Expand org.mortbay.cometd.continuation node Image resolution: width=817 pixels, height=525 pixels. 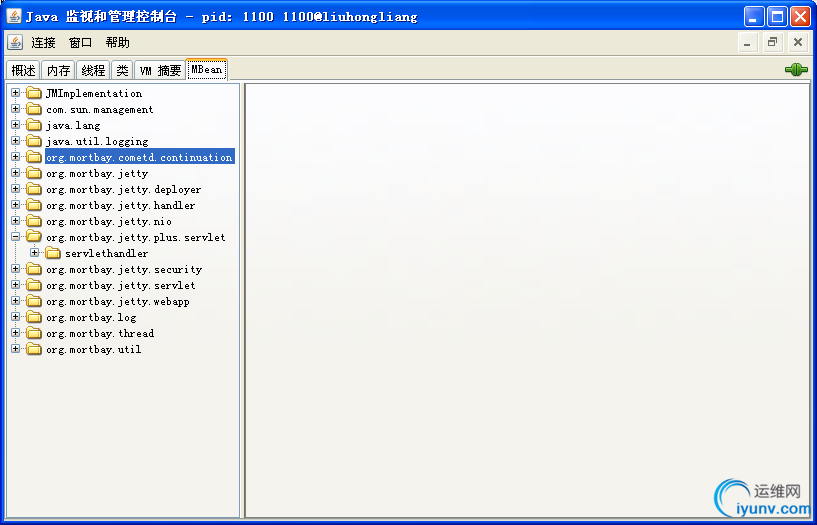(16, 156)
